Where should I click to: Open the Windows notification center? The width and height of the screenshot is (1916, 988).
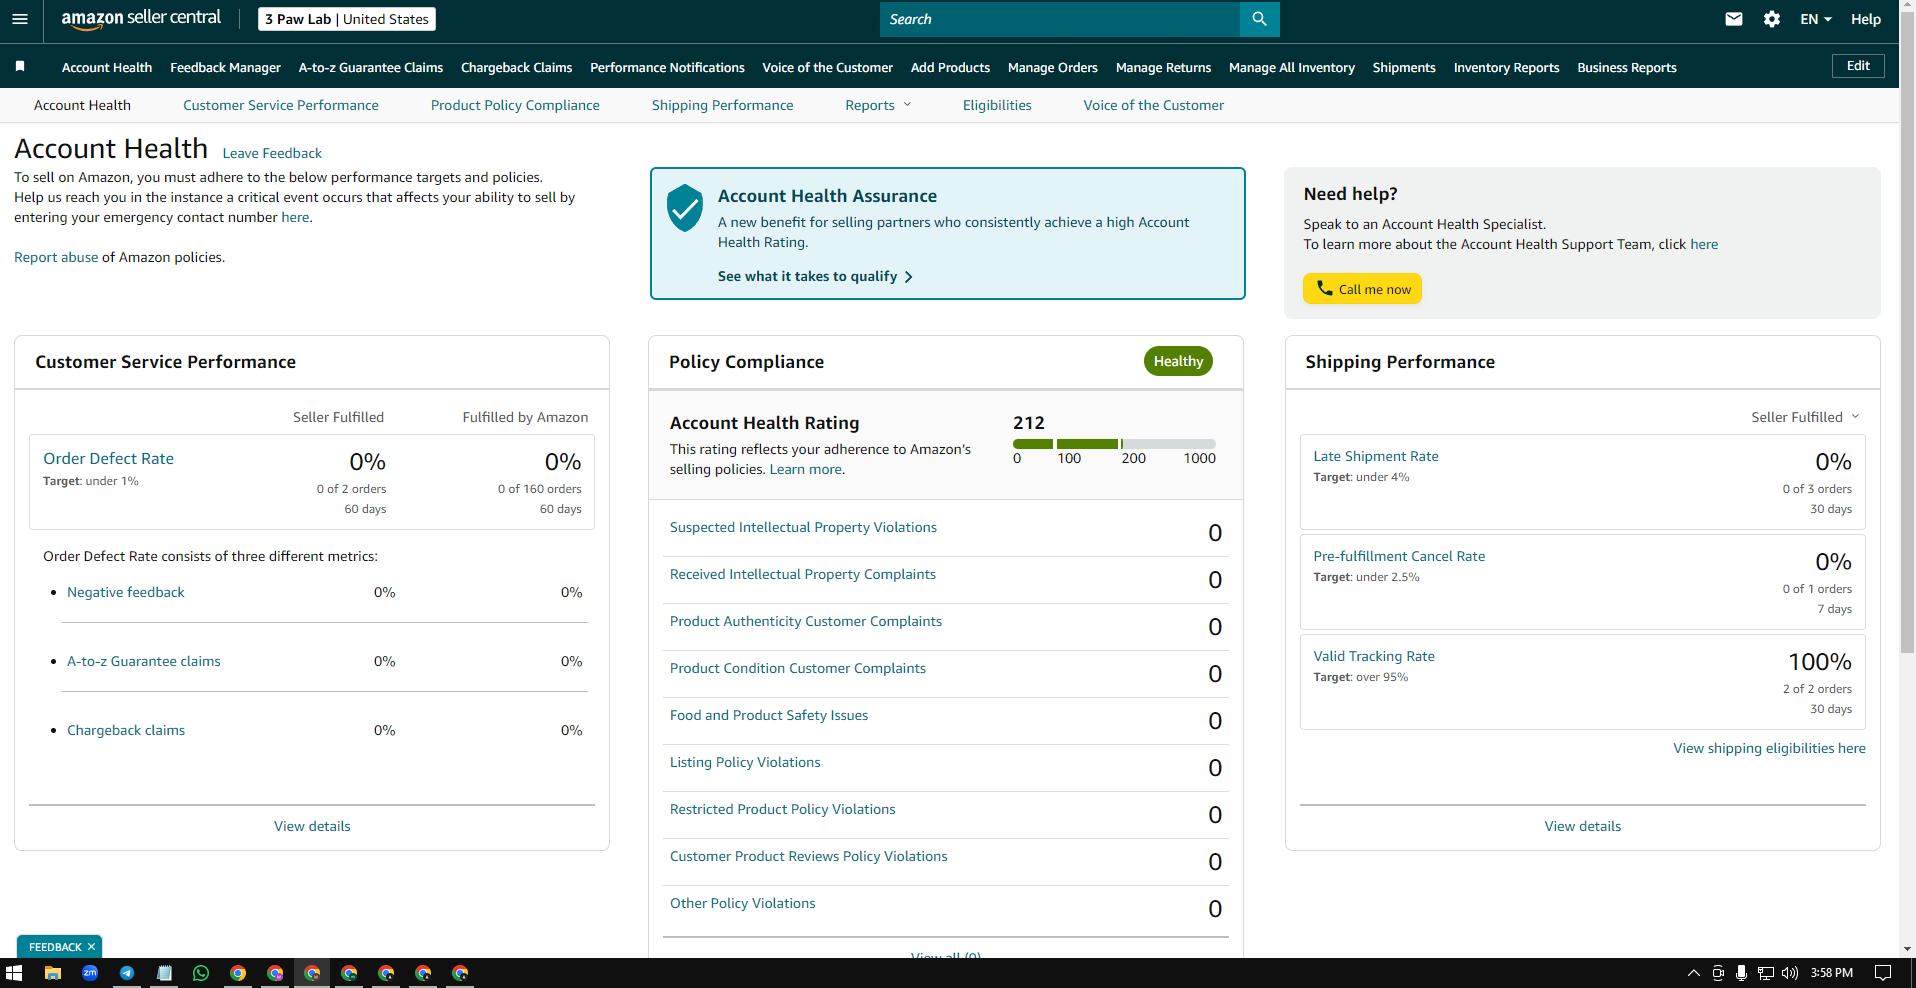[1883, 973]
